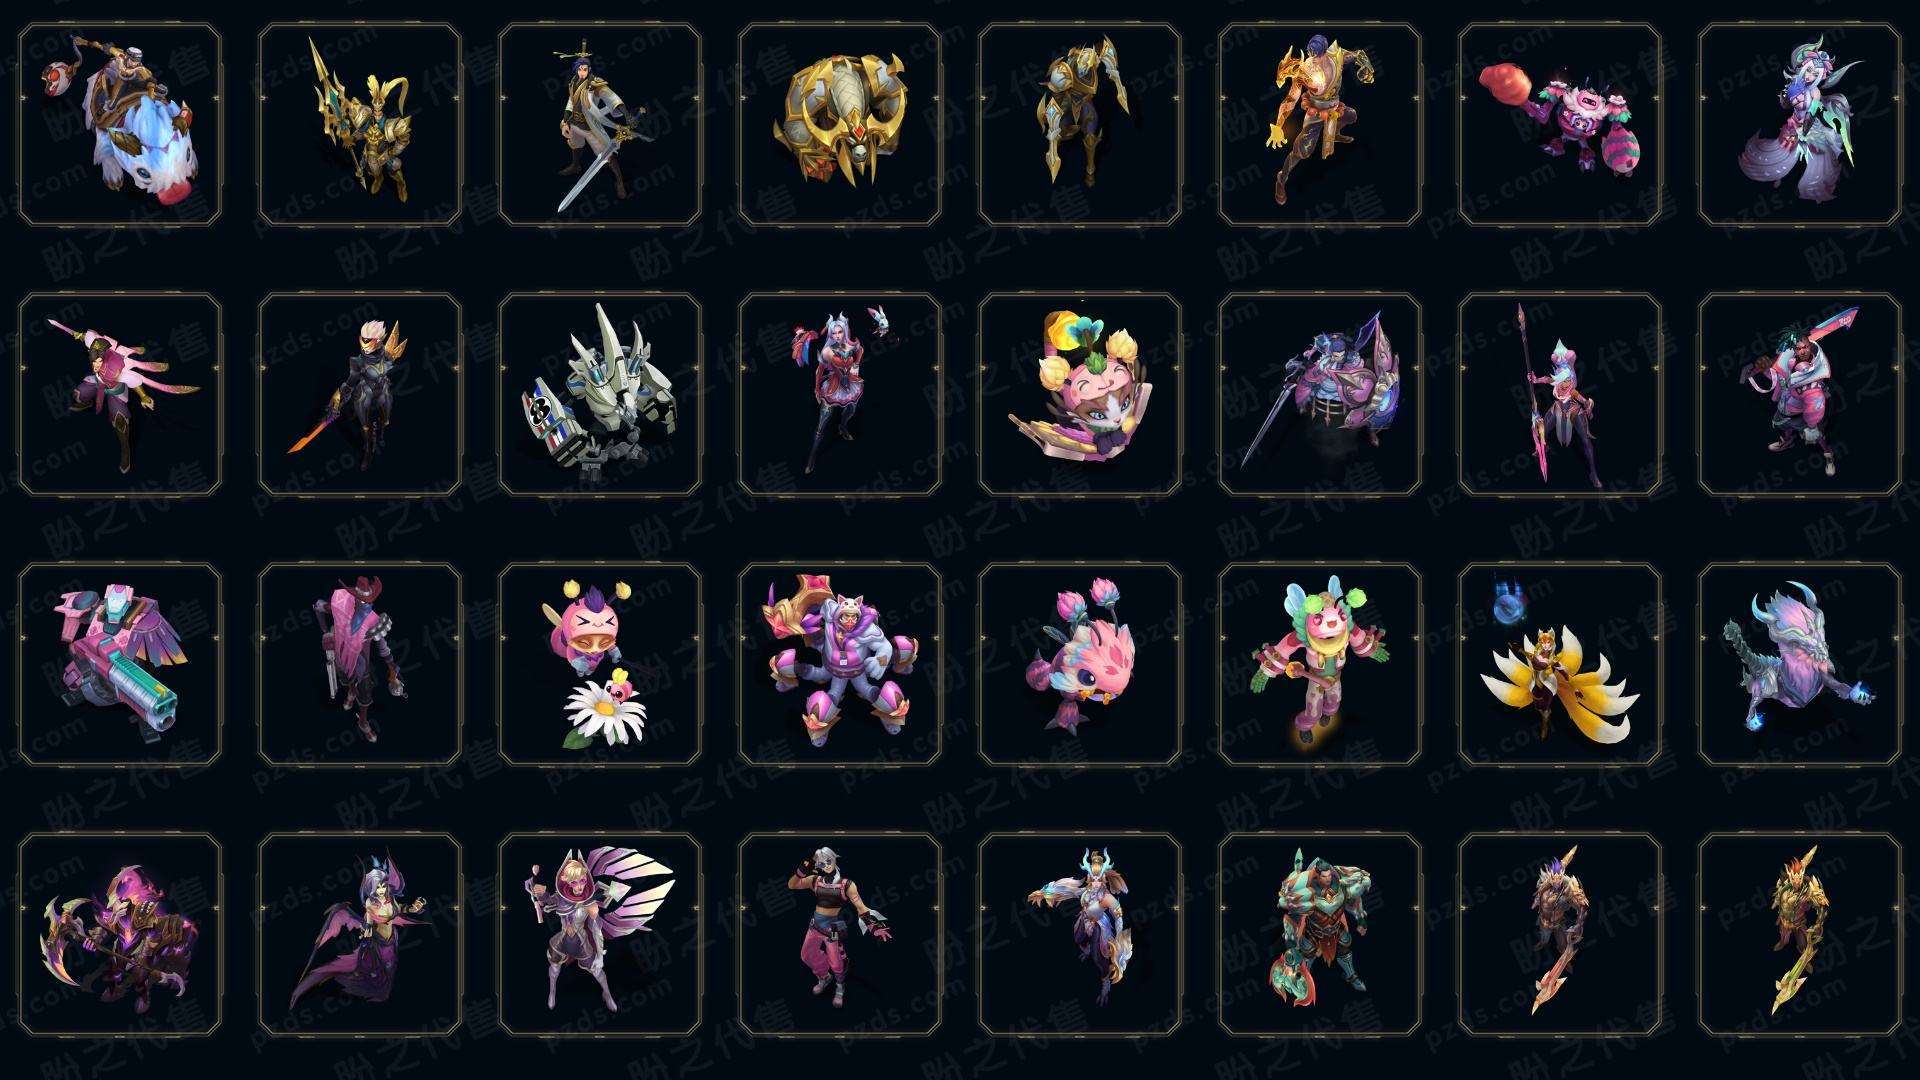Viewport: 1920px width, 1080px height.
Task: Open the pink bee with daisy skin
Action: pyautogui.click(x=600, y=665)
